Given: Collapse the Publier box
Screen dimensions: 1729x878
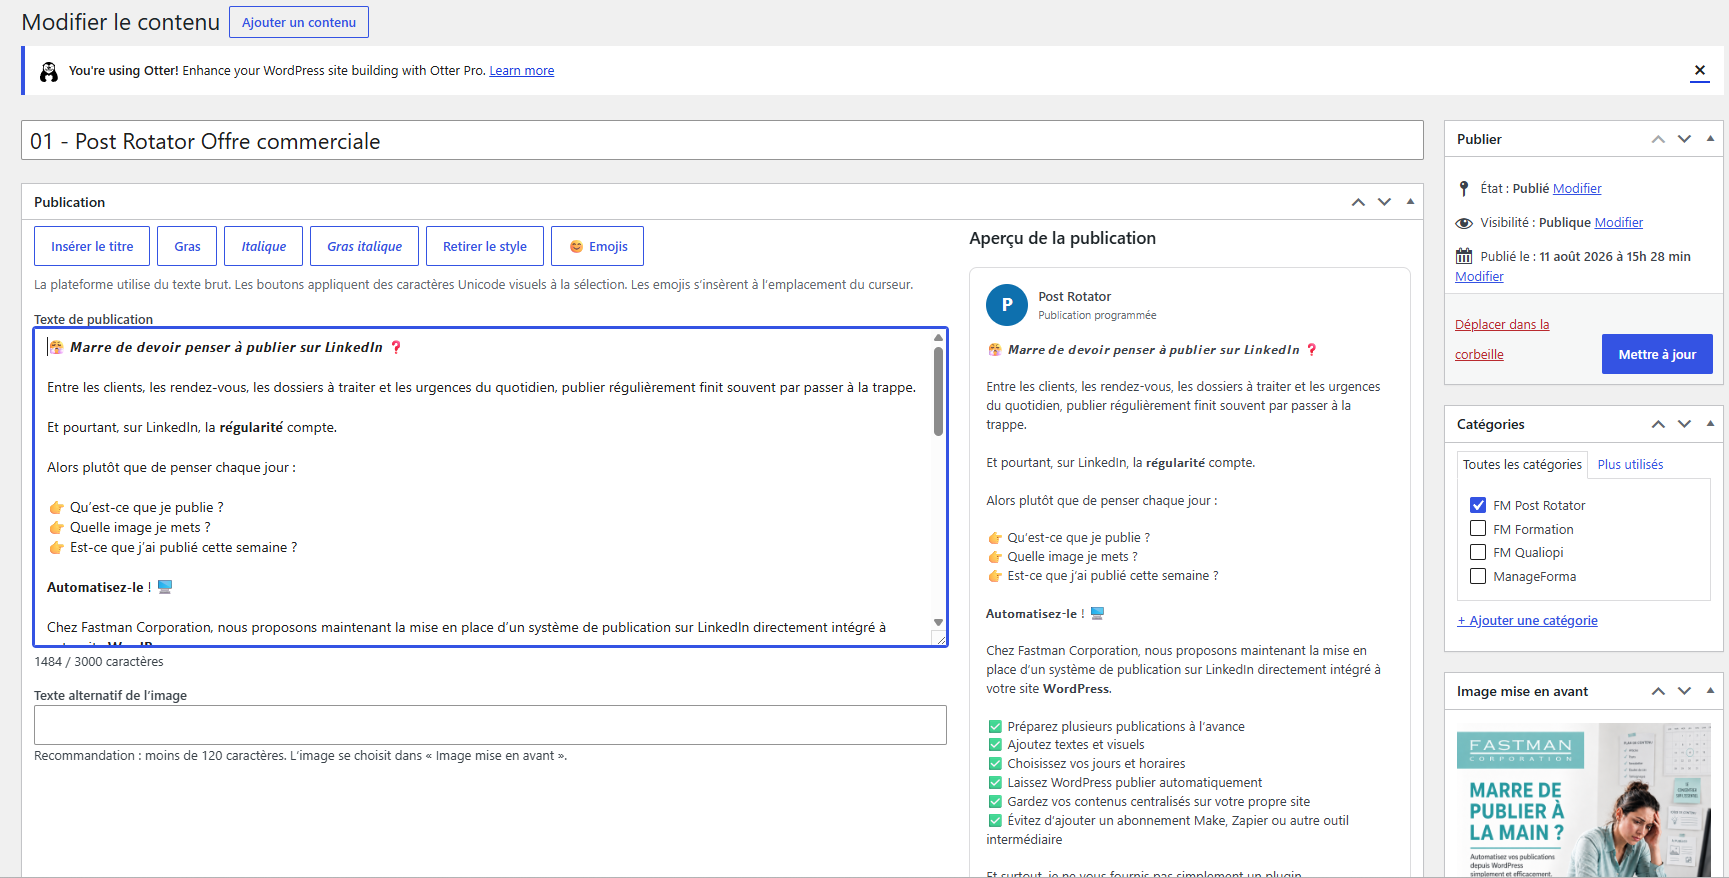Looking at the screenshot, I should (1710, 139).
